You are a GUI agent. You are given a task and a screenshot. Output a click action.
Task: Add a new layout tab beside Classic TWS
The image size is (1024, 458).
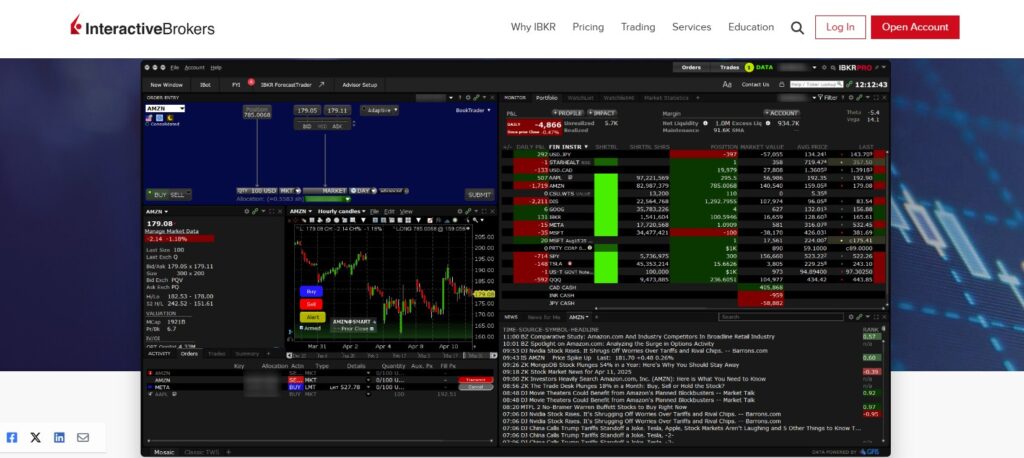pos(228,451)
